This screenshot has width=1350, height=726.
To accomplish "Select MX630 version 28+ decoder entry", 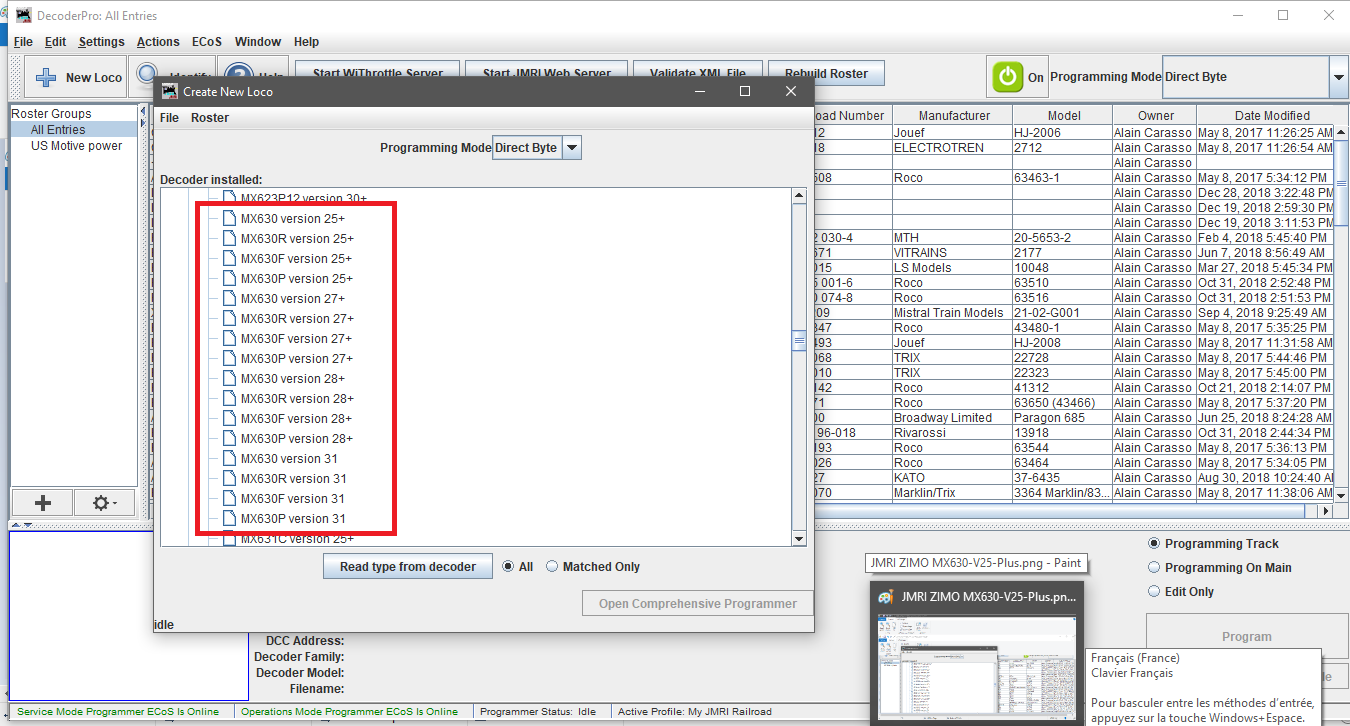I will pyautogui.click(x=293, y=379).
